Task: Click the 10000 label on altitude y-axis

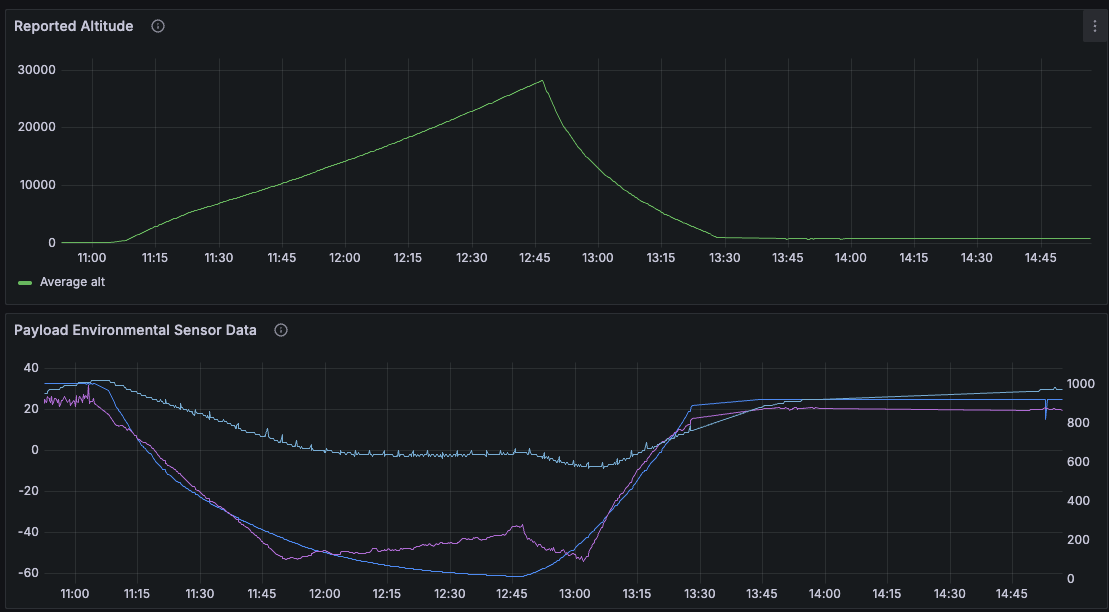Action: (x=37, y=185)
